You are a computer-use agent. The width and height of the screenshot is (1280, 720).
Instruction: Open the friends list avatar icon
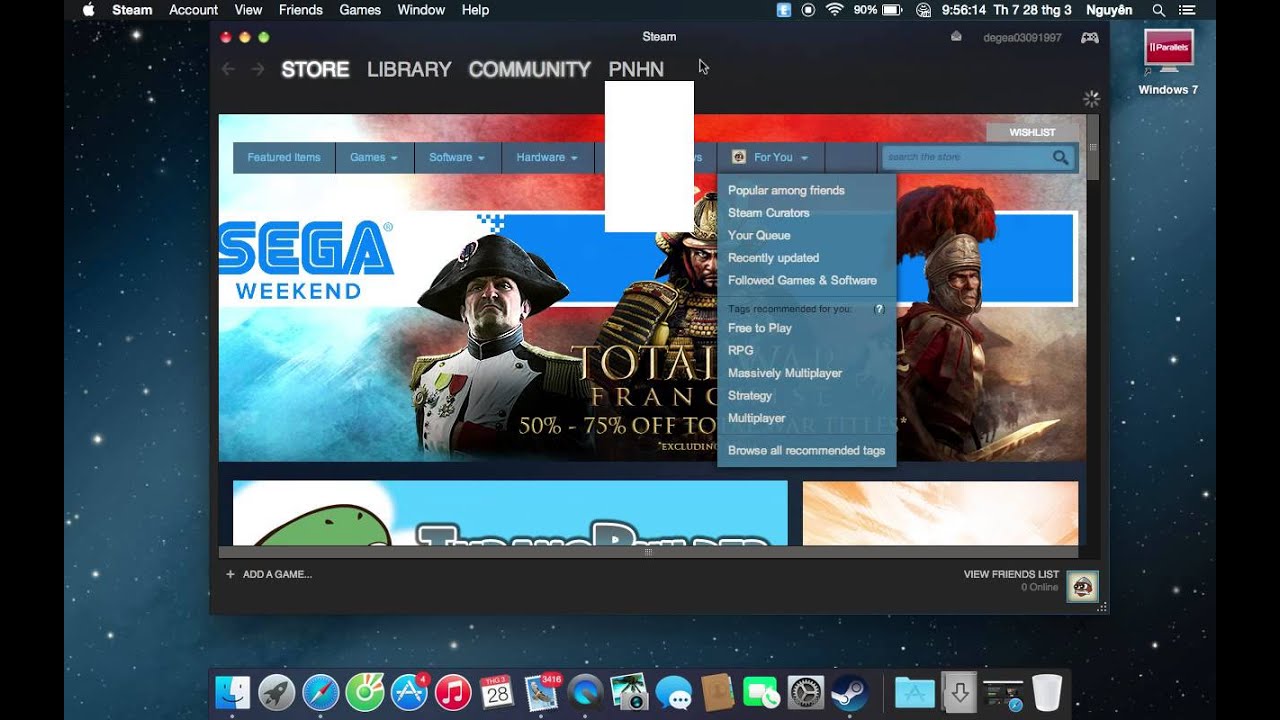pyautogui.click(x=1082, y=586)
